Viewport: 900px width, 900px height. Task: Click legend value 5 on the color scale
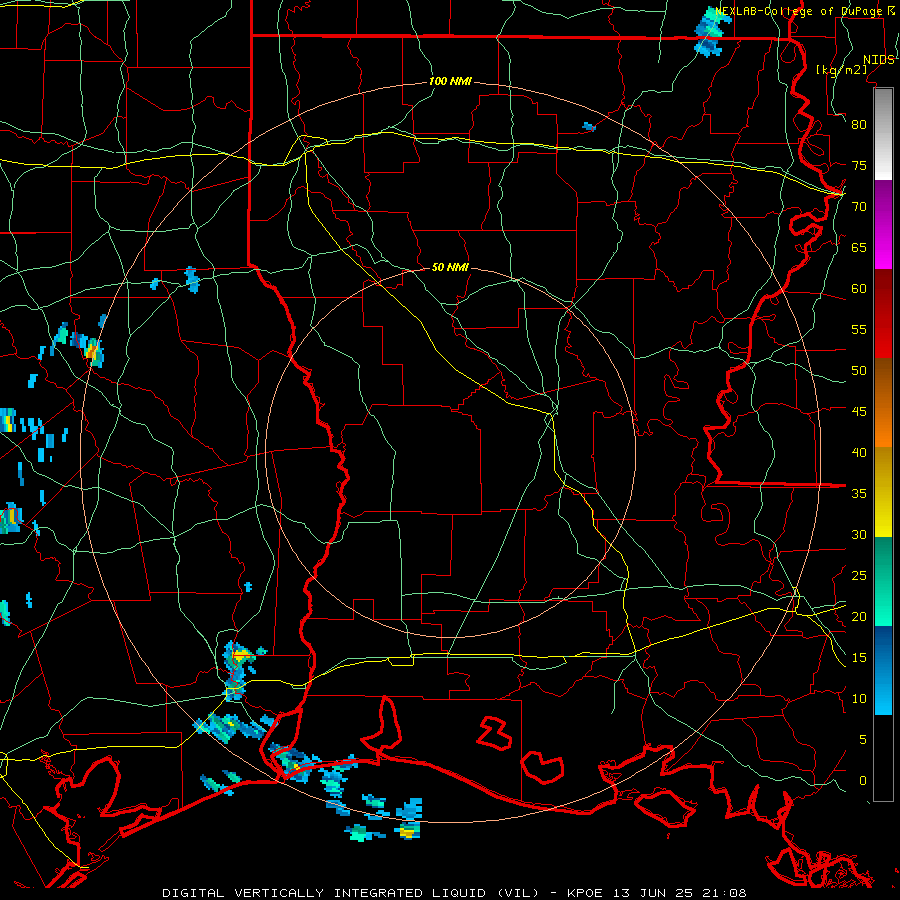863,740
